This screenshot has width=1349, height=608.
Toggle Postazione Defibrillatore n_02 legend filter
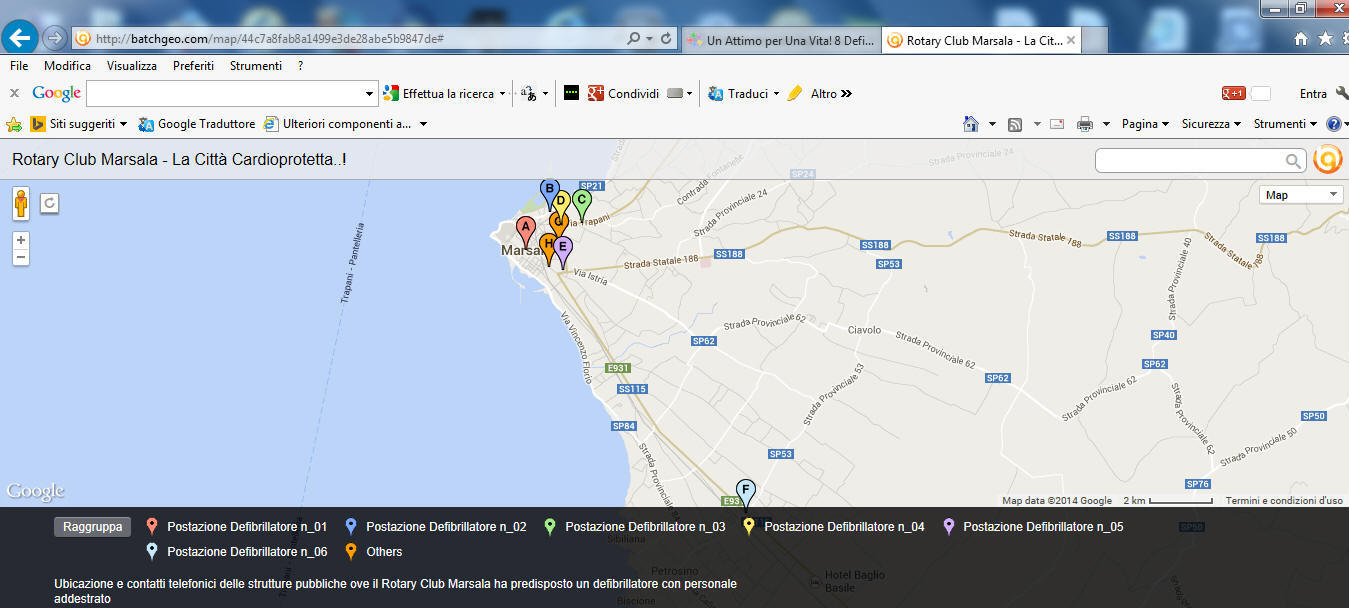click(436, 527)
